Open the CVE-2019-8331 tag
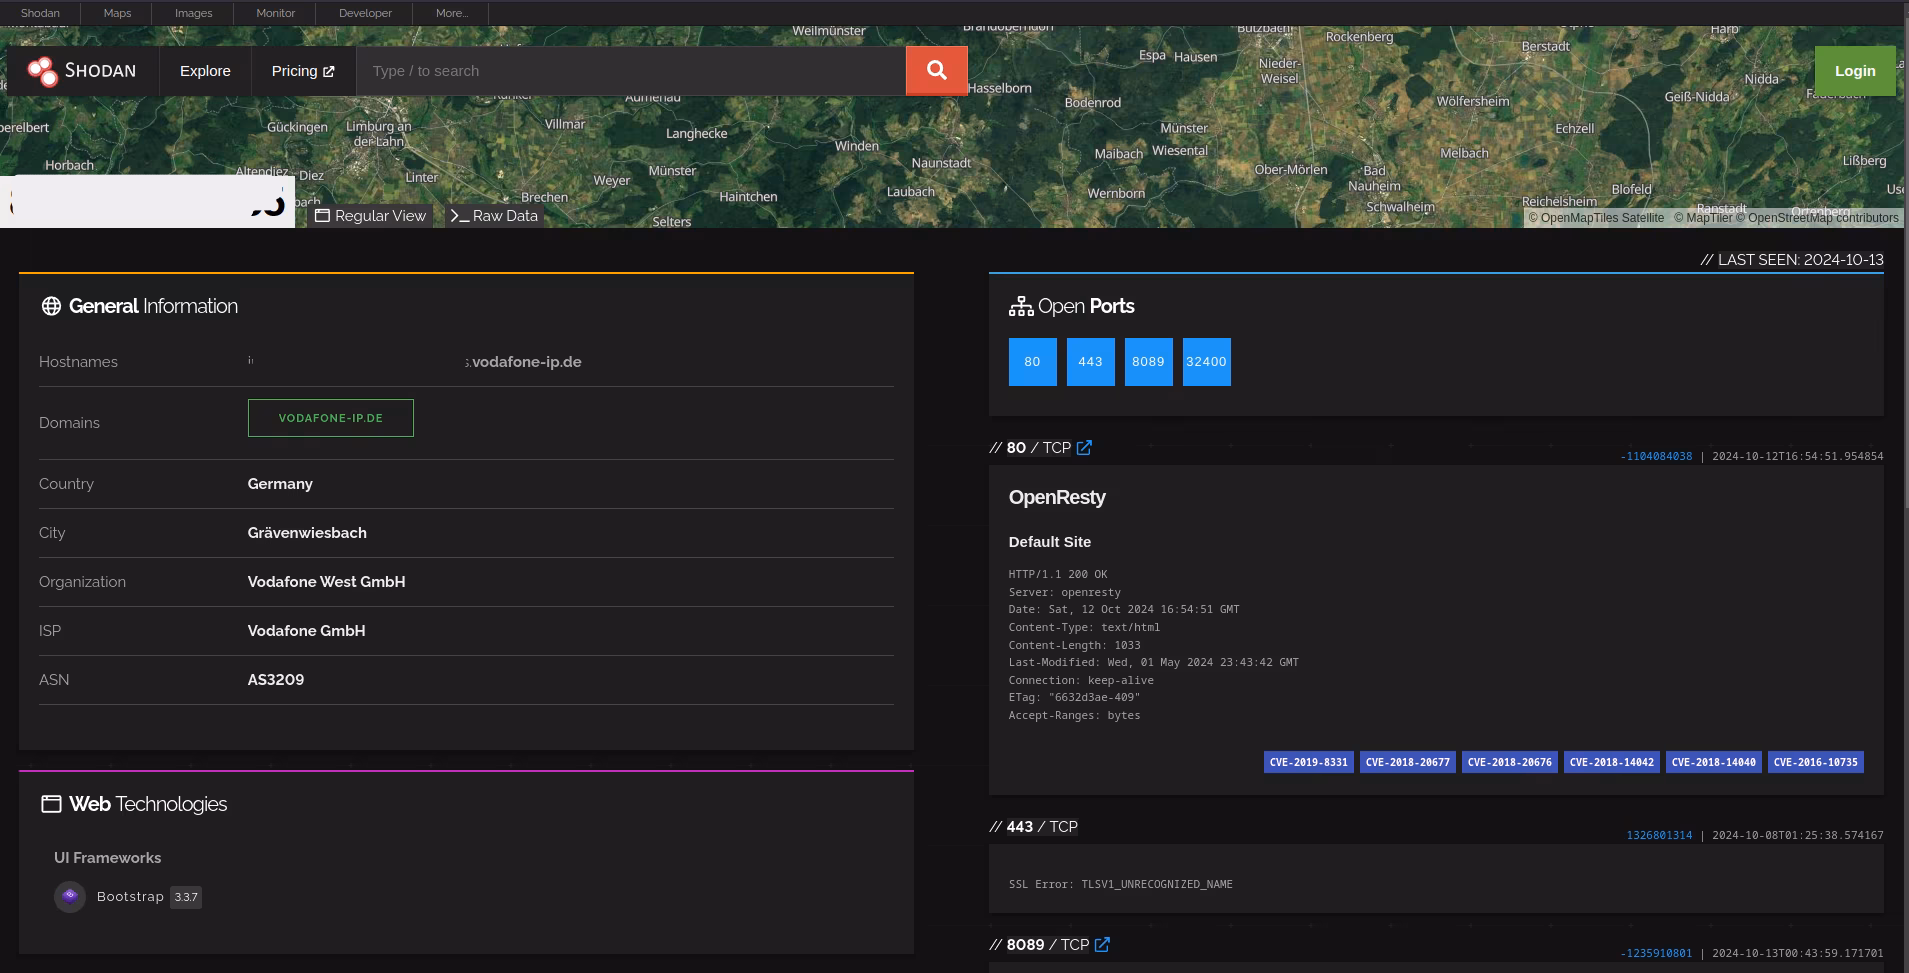Image resolution: width=1909 pixels, height=973 pixels. (1308, 762)
